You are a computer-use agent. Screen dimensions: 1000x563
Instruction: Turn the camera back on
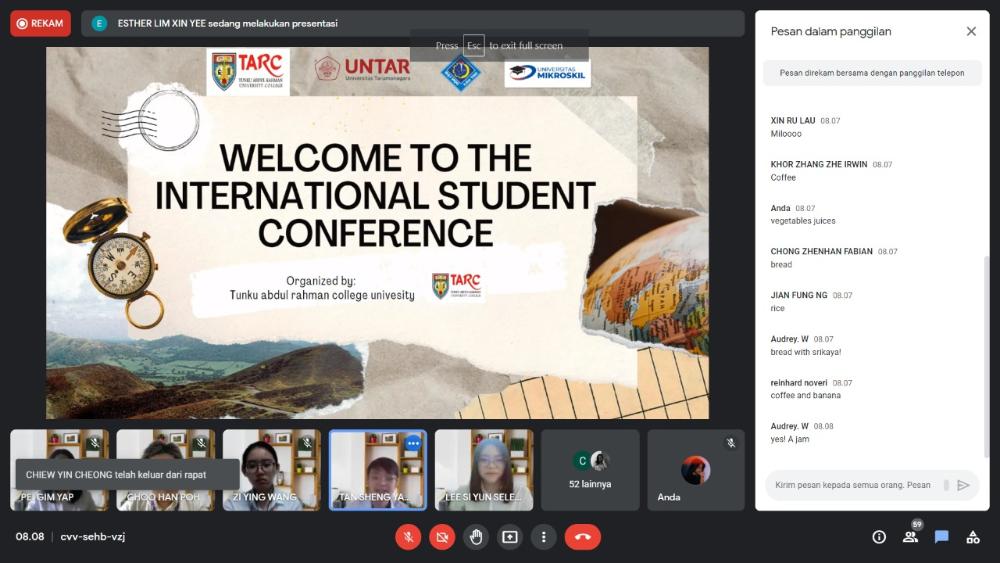coord(442,537)
